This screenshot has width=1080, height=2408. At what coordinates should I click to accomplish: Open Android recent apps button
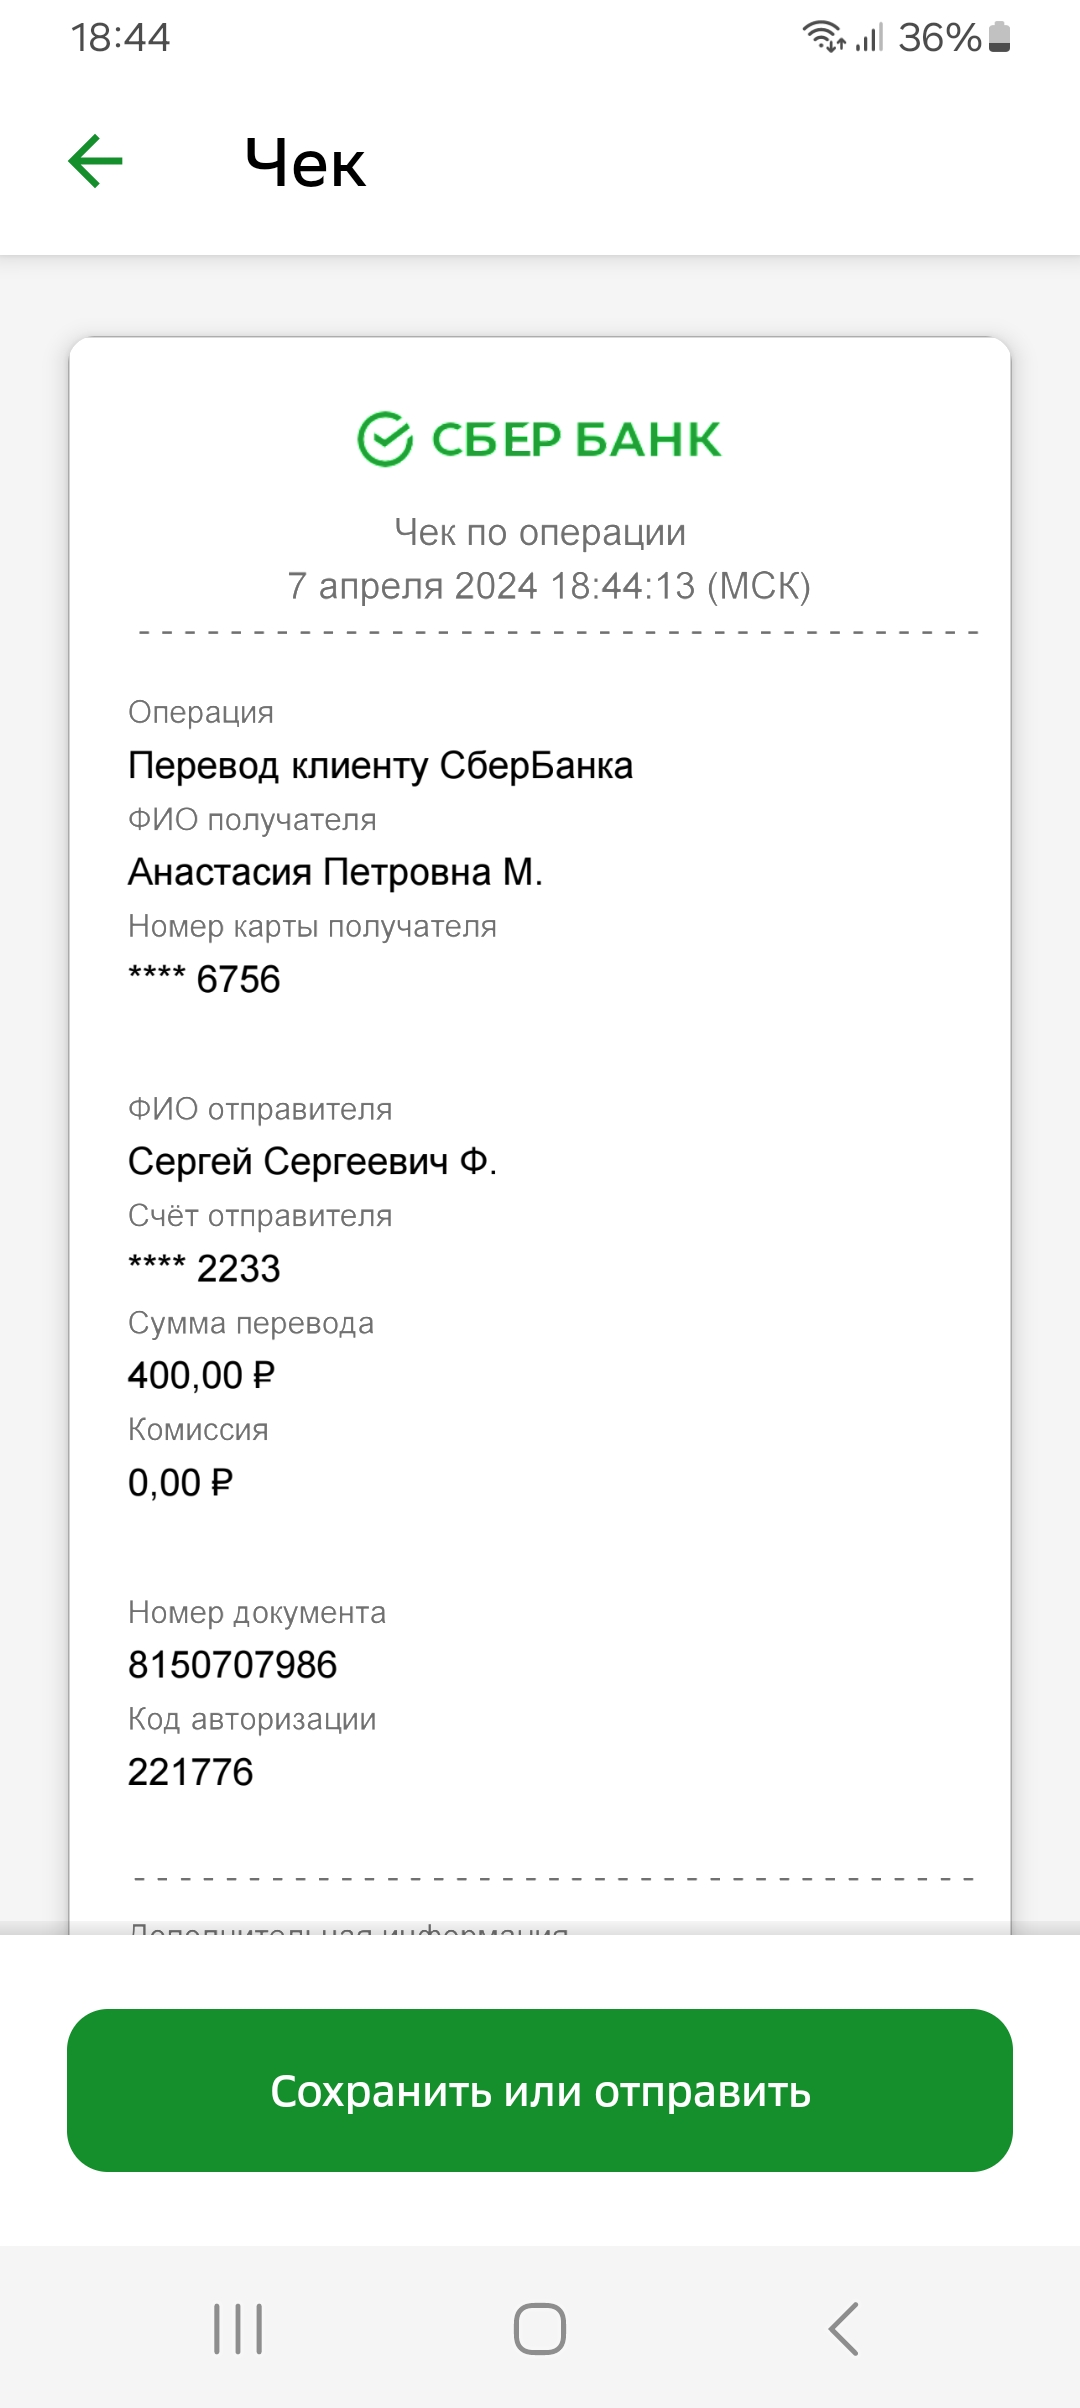coord(238,2329)
